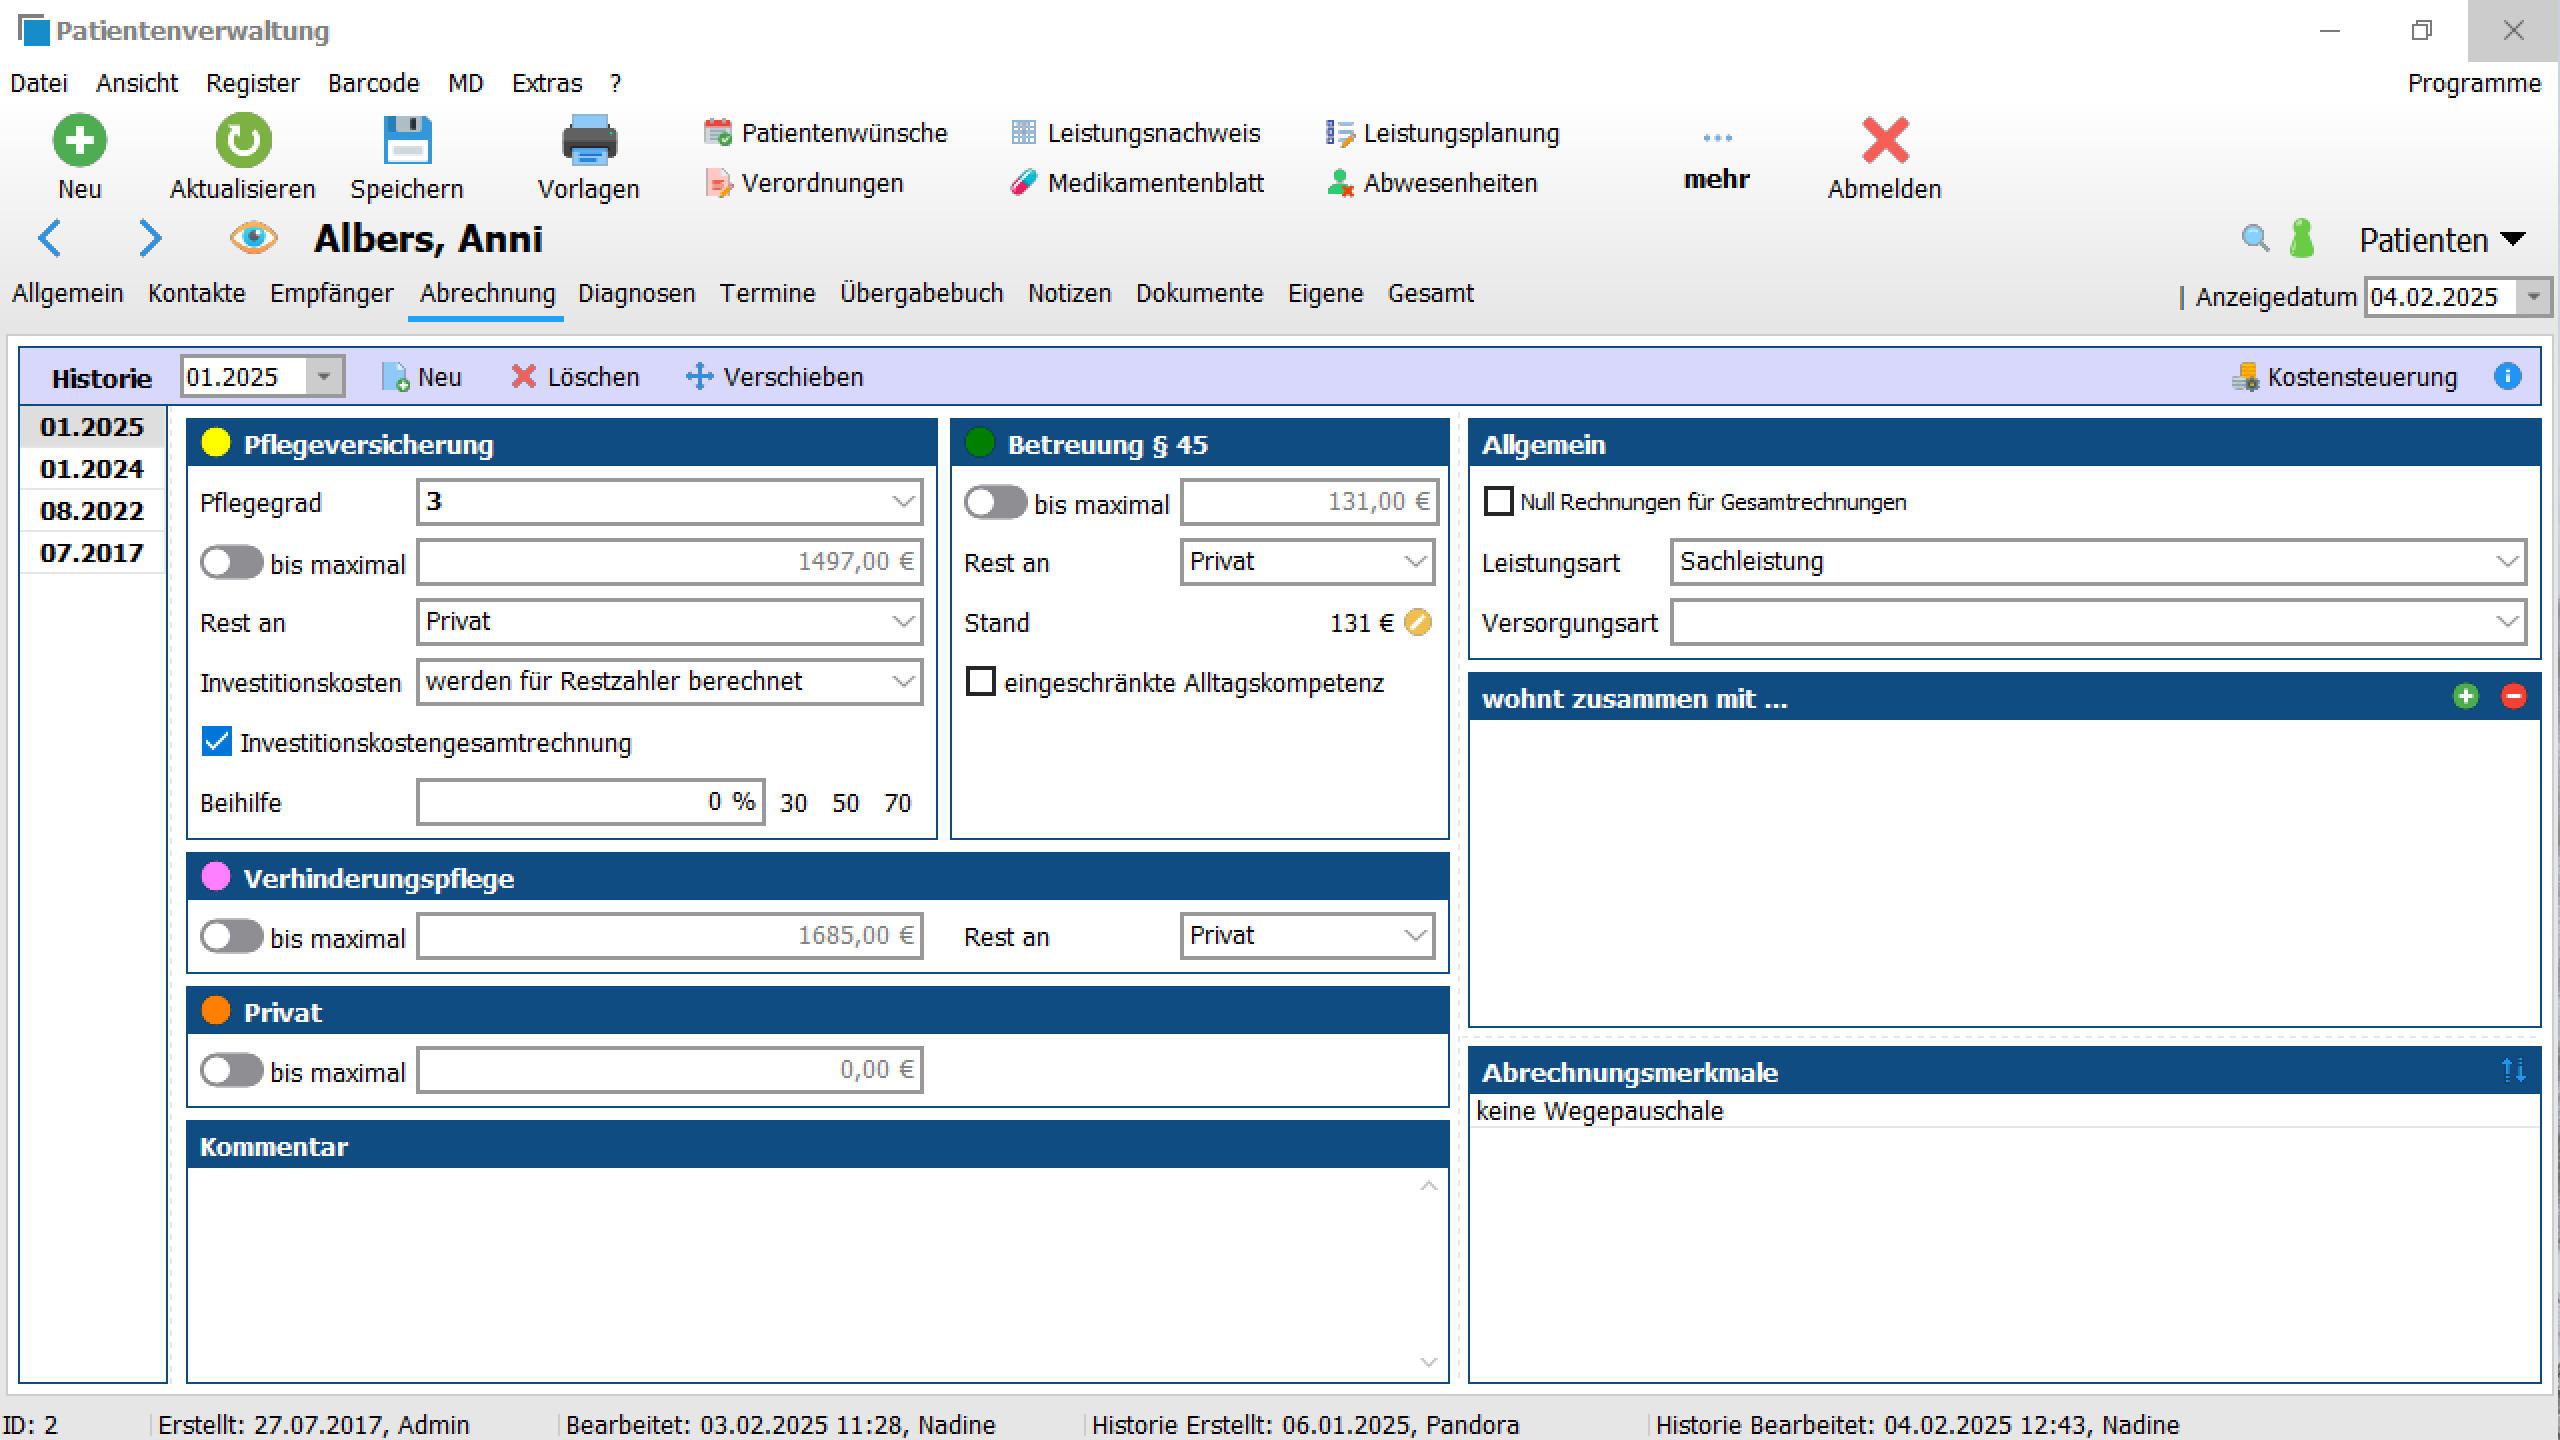Open the Extras menu

point(546,83)
